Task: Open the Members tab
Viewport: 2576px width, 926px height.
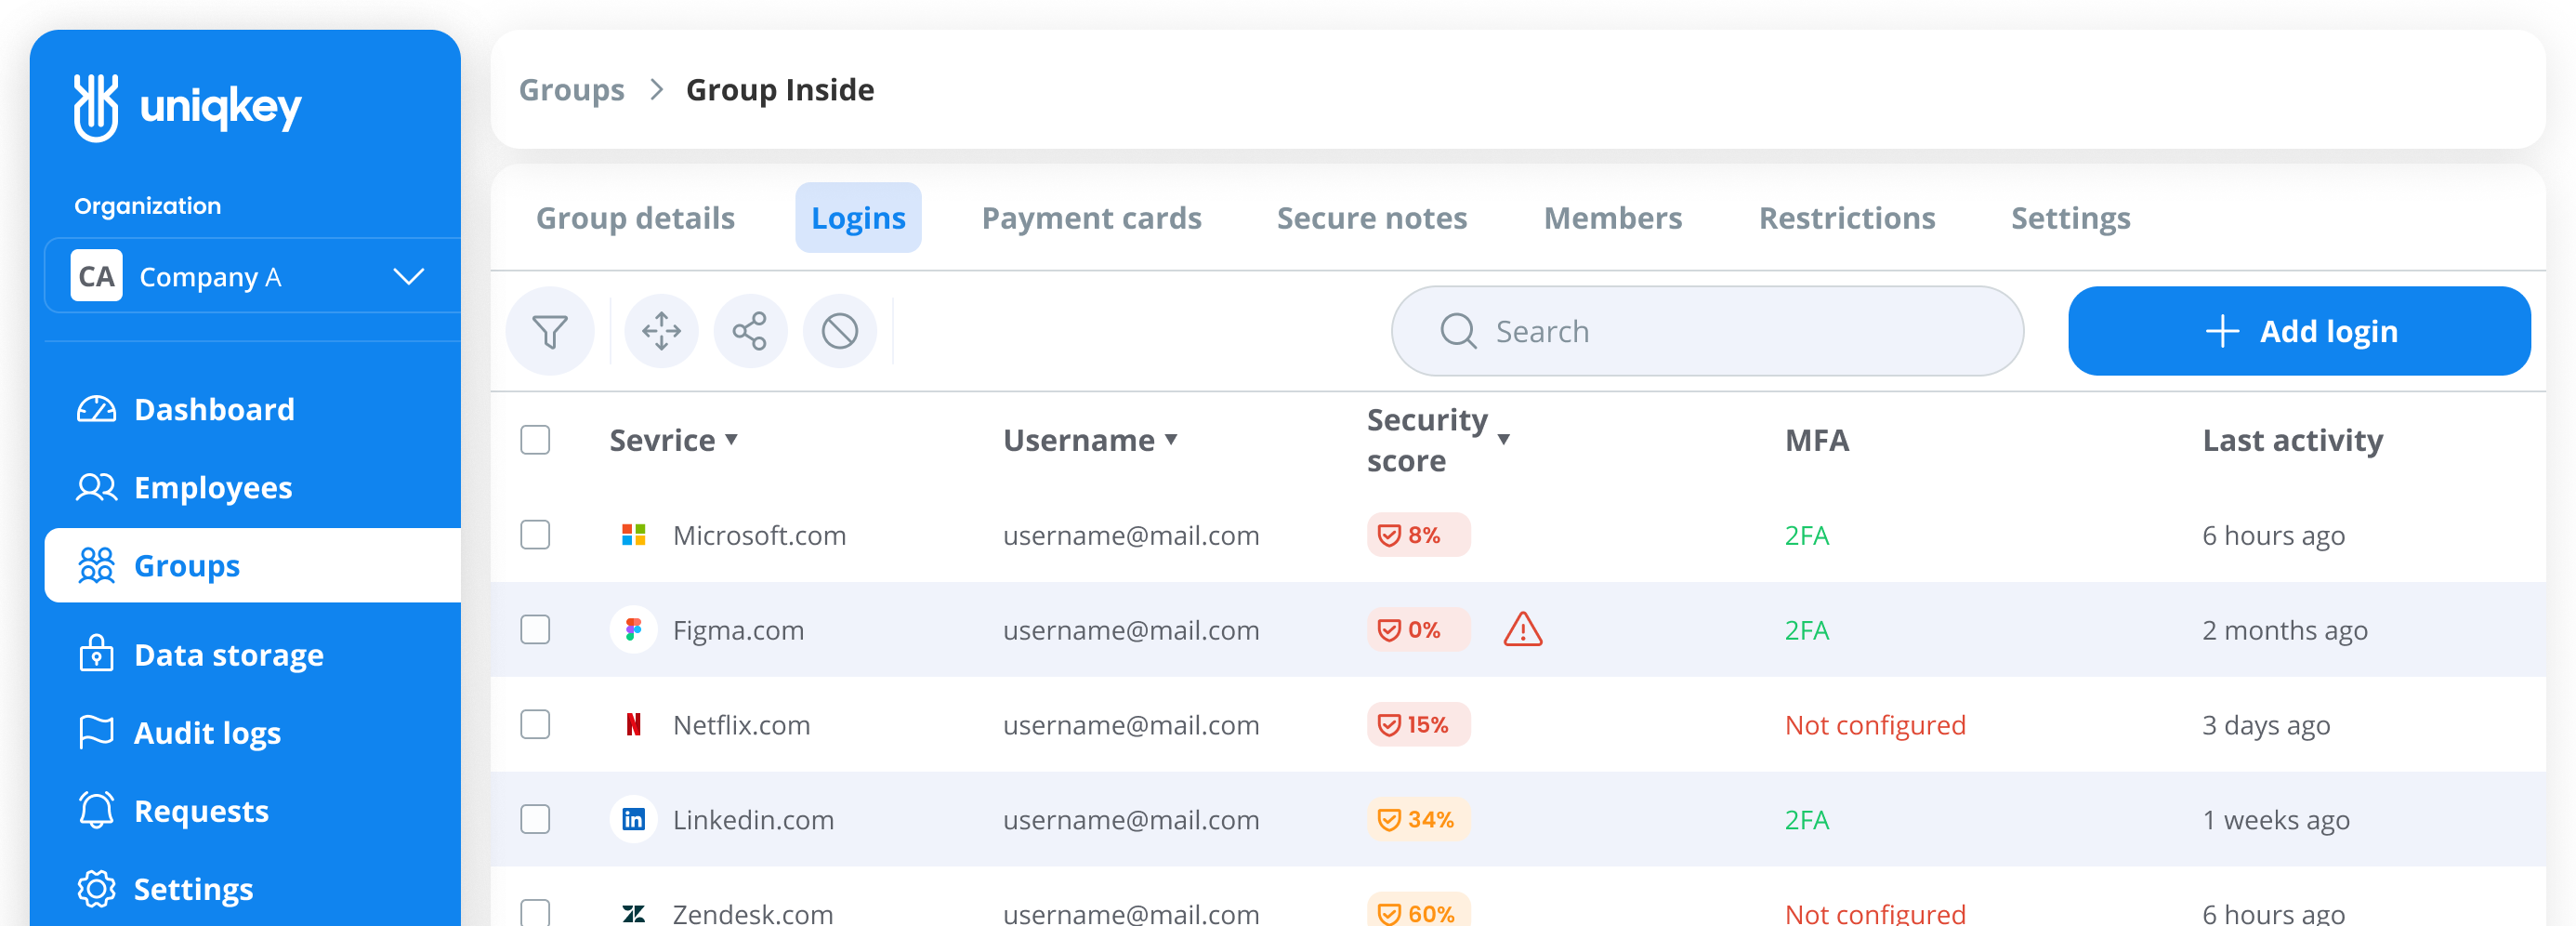Action: [1612, 218]
